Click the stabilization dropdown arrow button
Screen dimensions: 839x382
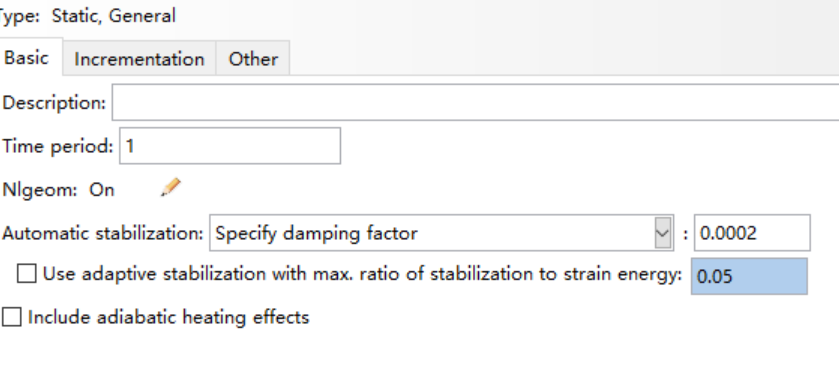pyautogui.click(x=663, y=233)
